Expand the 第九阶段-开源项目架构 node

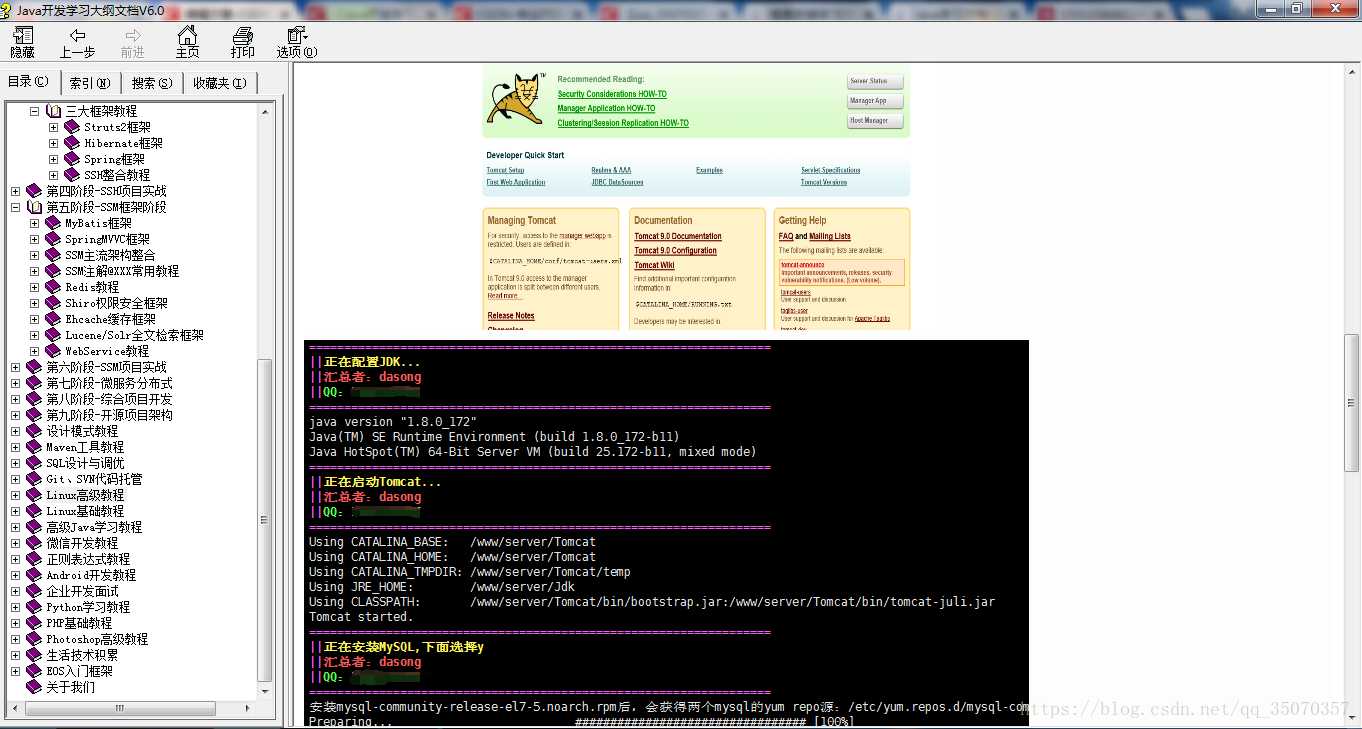point(15,415)
